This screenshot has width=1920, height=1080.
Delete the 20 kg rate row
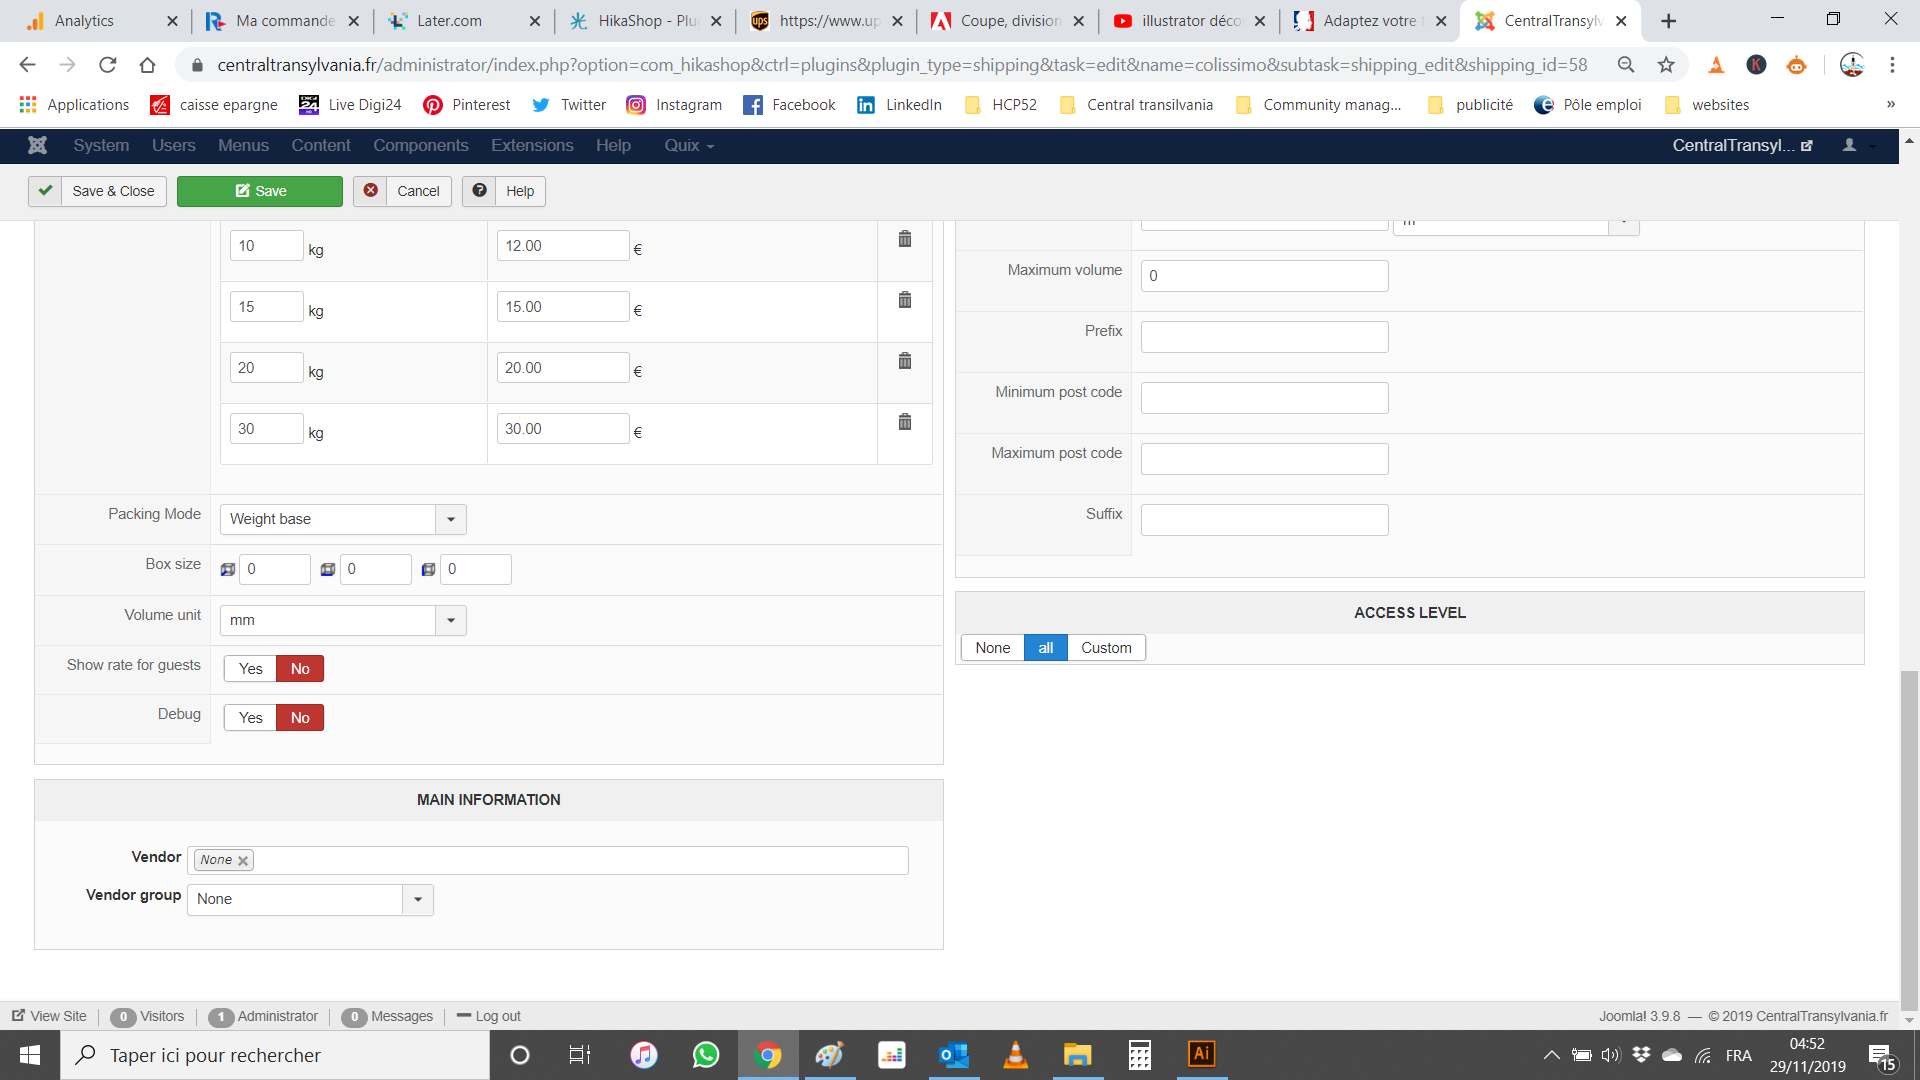point(904,361)
